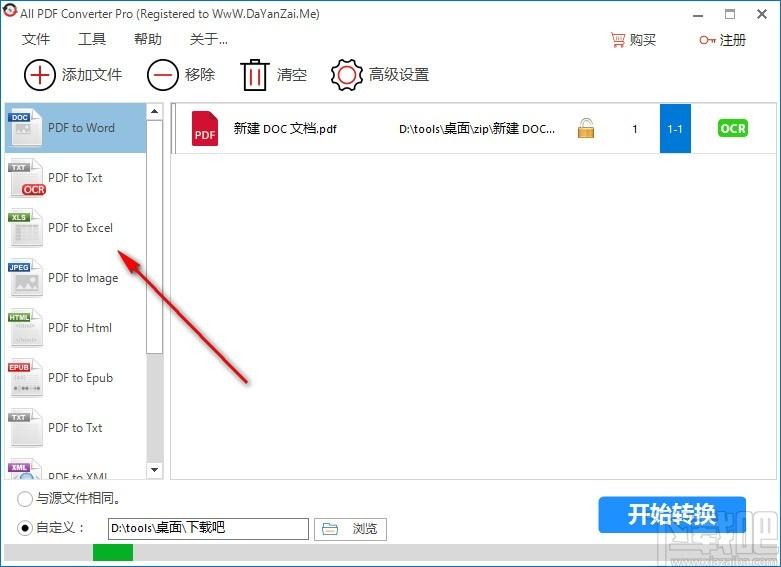Click the blue 开始转换 start conversion button
This screenshot has width=781, height=567.
click(672, 514)
